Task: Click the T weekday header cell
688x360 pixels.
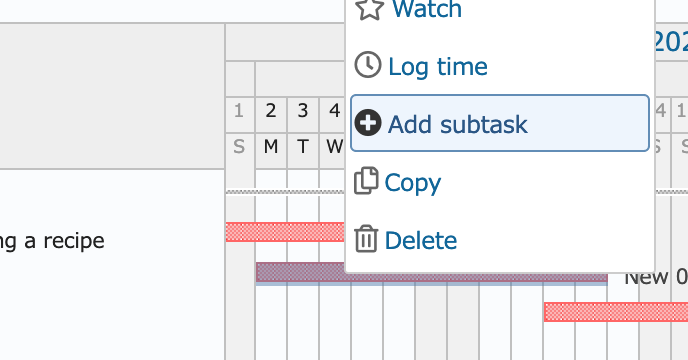Action: point(303,146)
